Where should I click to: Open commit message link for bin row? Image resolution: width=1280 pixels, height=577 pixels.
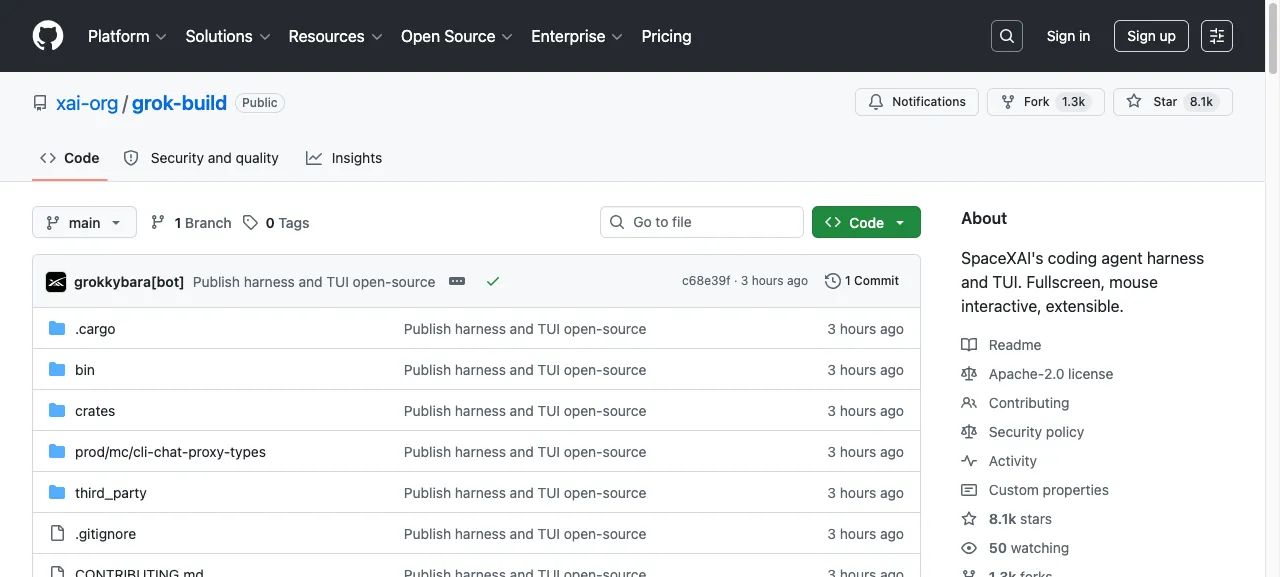pyautogui.click(x=525, y=370)
